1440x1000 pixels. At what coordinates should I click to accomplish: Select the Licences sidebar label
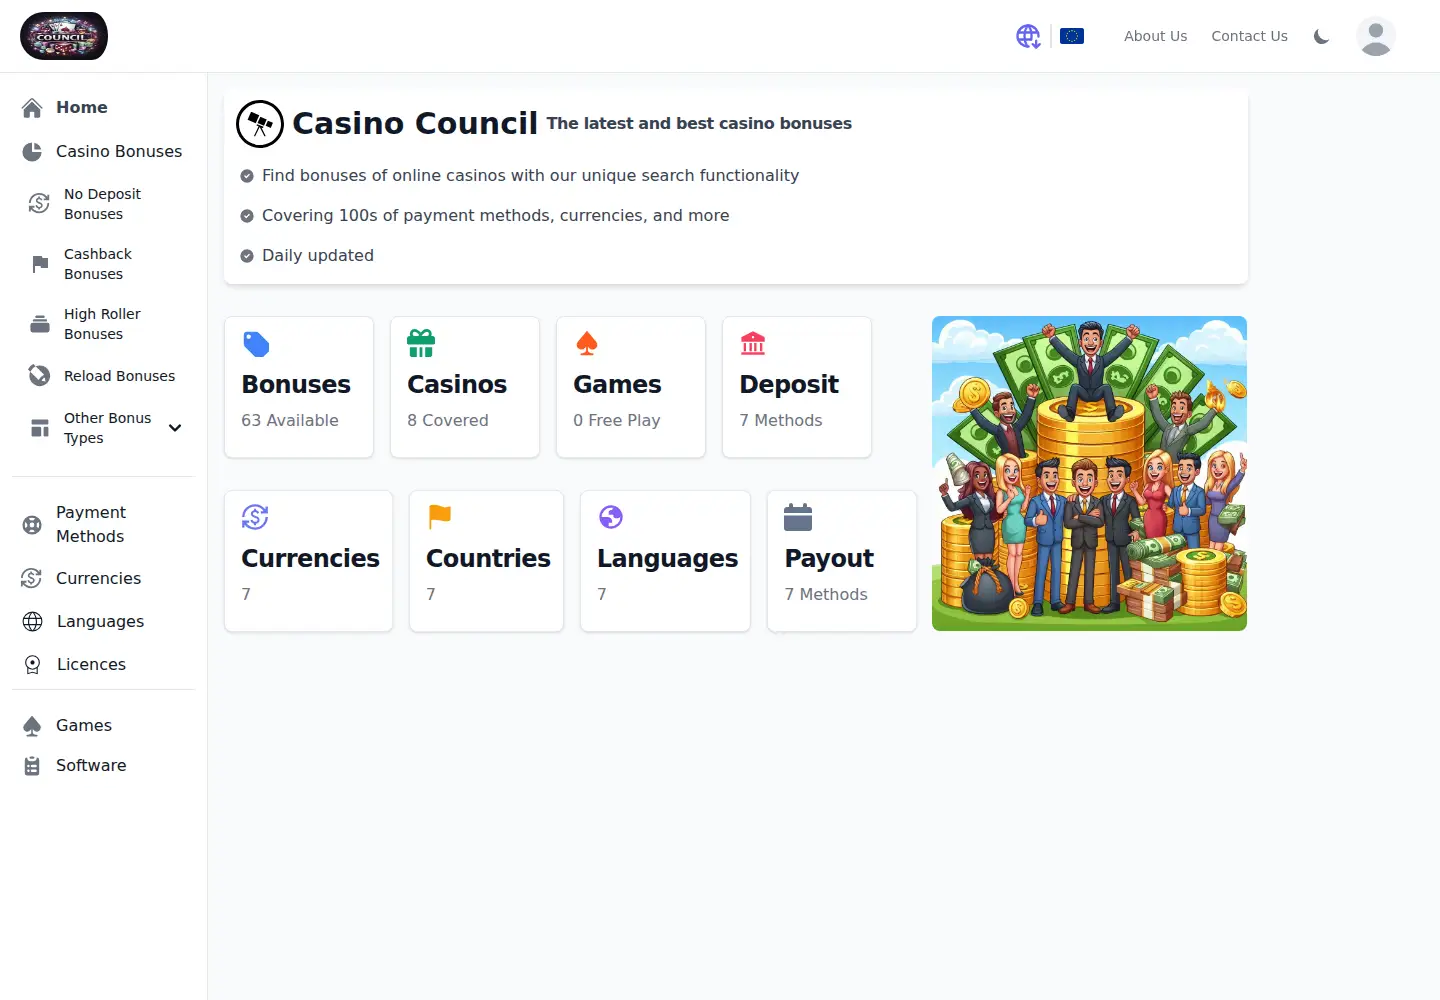[x=91, y=664]
